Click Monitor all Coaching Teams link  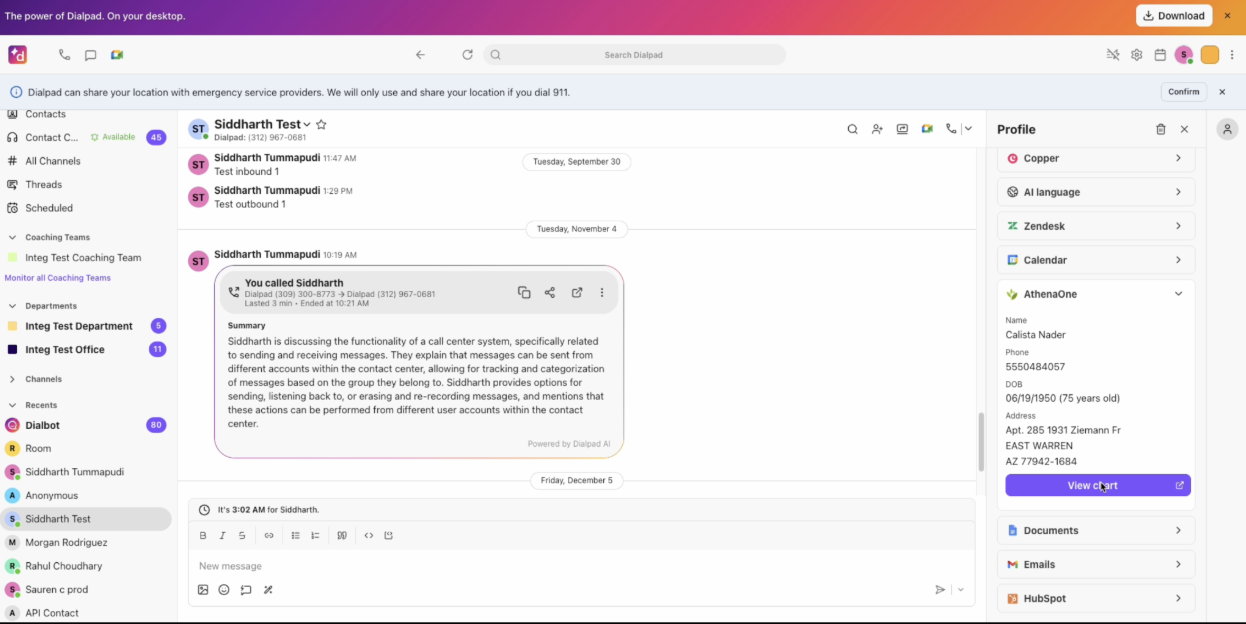tap(58, 278)
